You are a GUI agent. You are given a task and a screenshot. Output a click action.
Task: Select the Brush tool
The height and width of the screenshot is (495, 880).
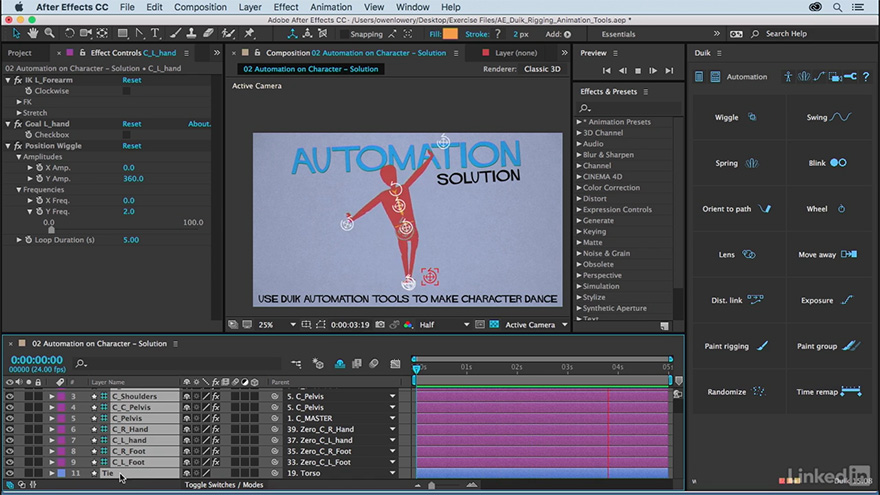coord(175,34)
